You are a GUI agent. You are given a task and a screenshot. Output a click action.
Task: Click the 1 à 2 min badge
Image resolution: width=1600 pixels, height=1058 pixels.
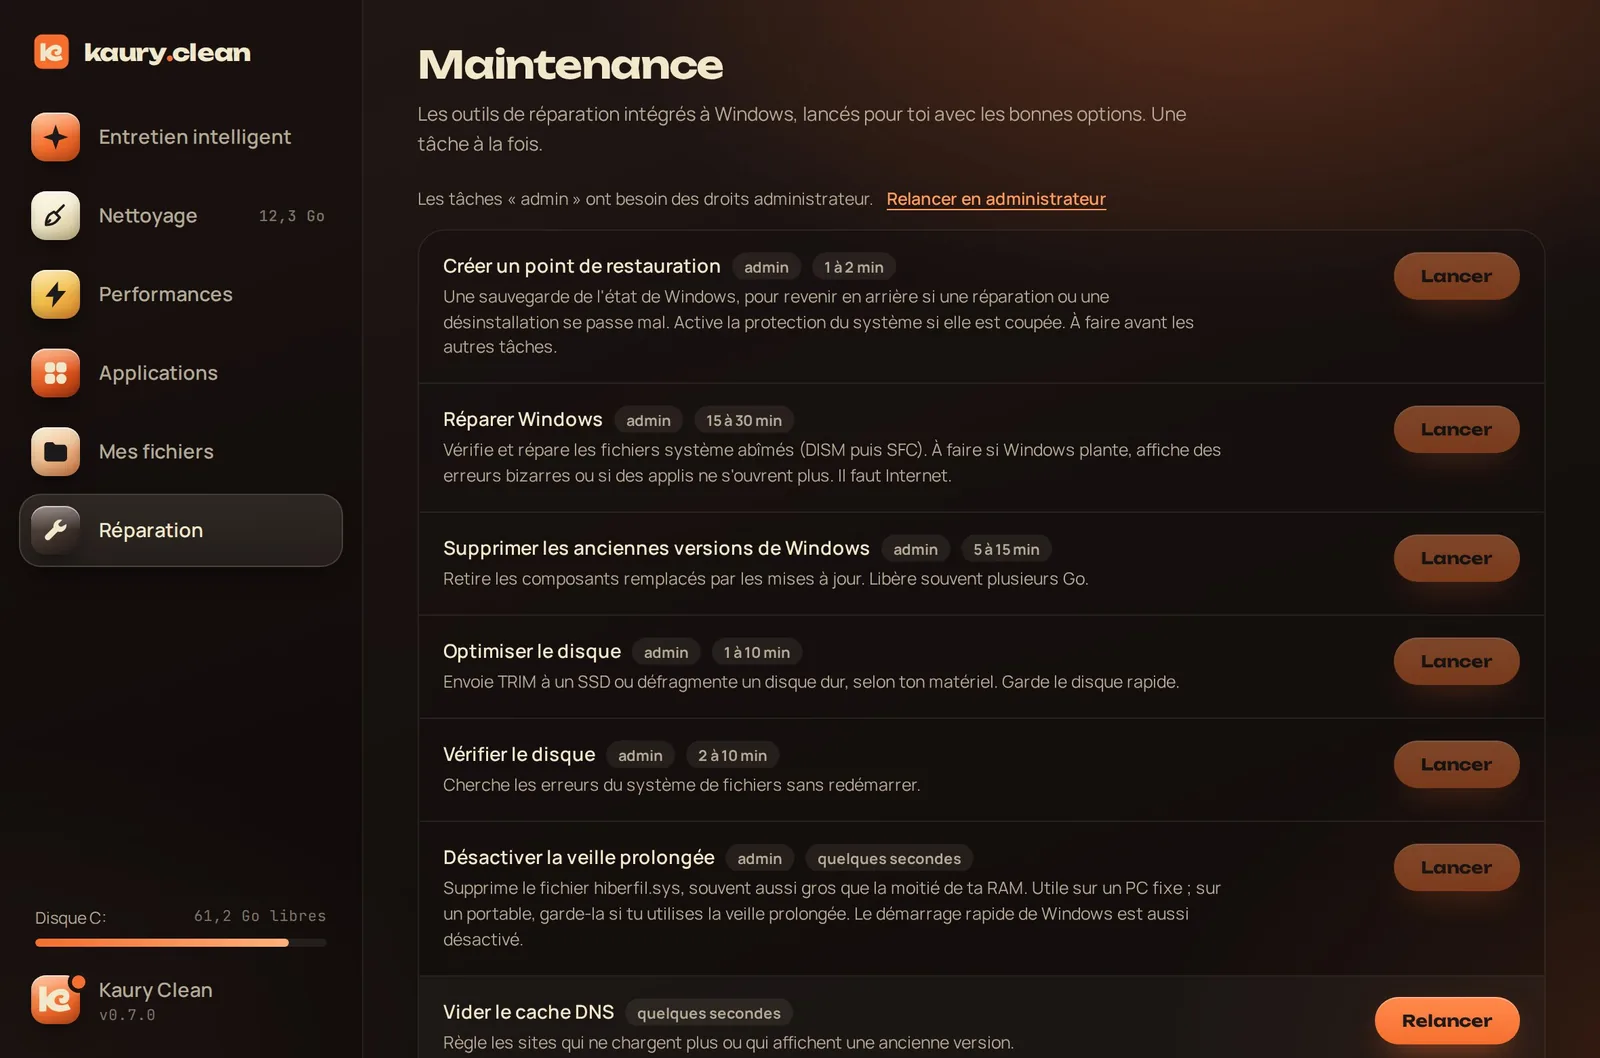coord(853,267)
